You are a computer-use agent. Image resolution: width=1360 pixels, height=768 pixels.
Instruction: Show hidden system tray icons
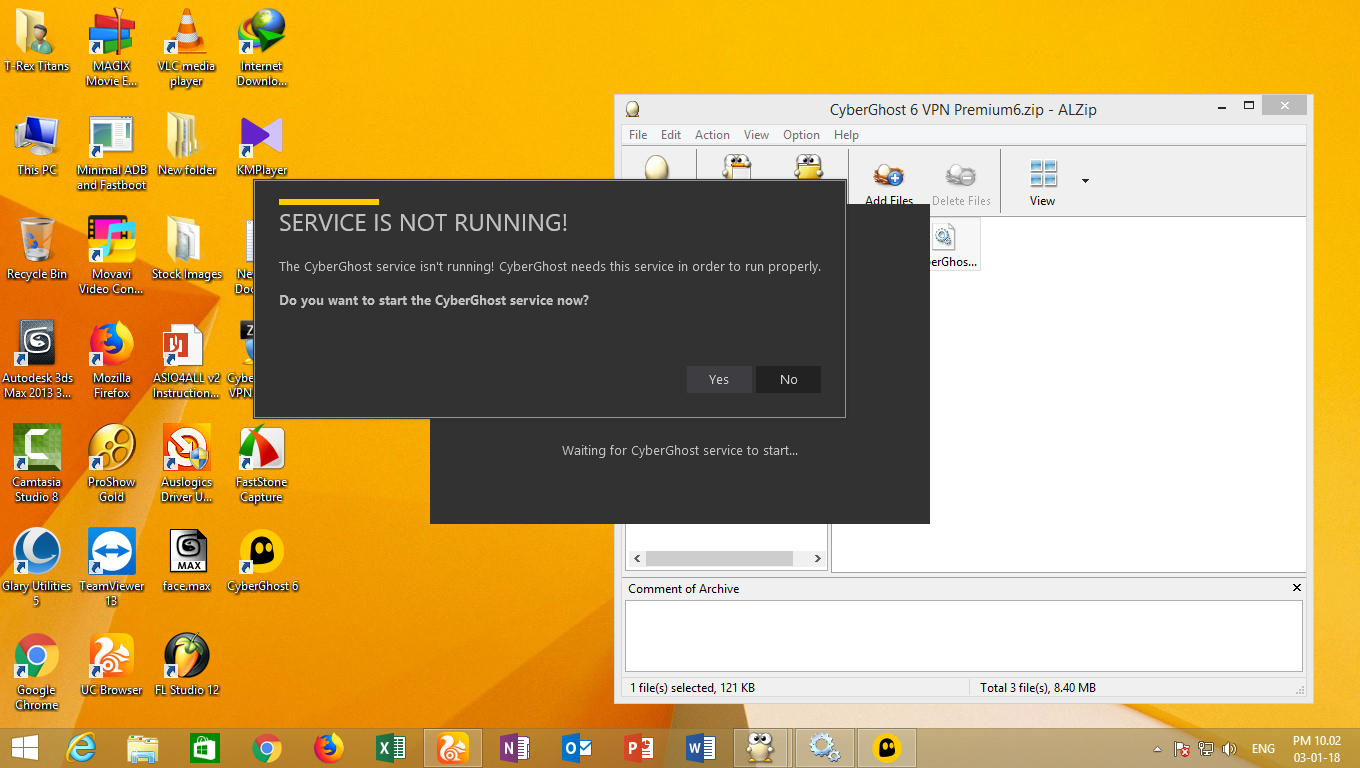[1158, 749]
